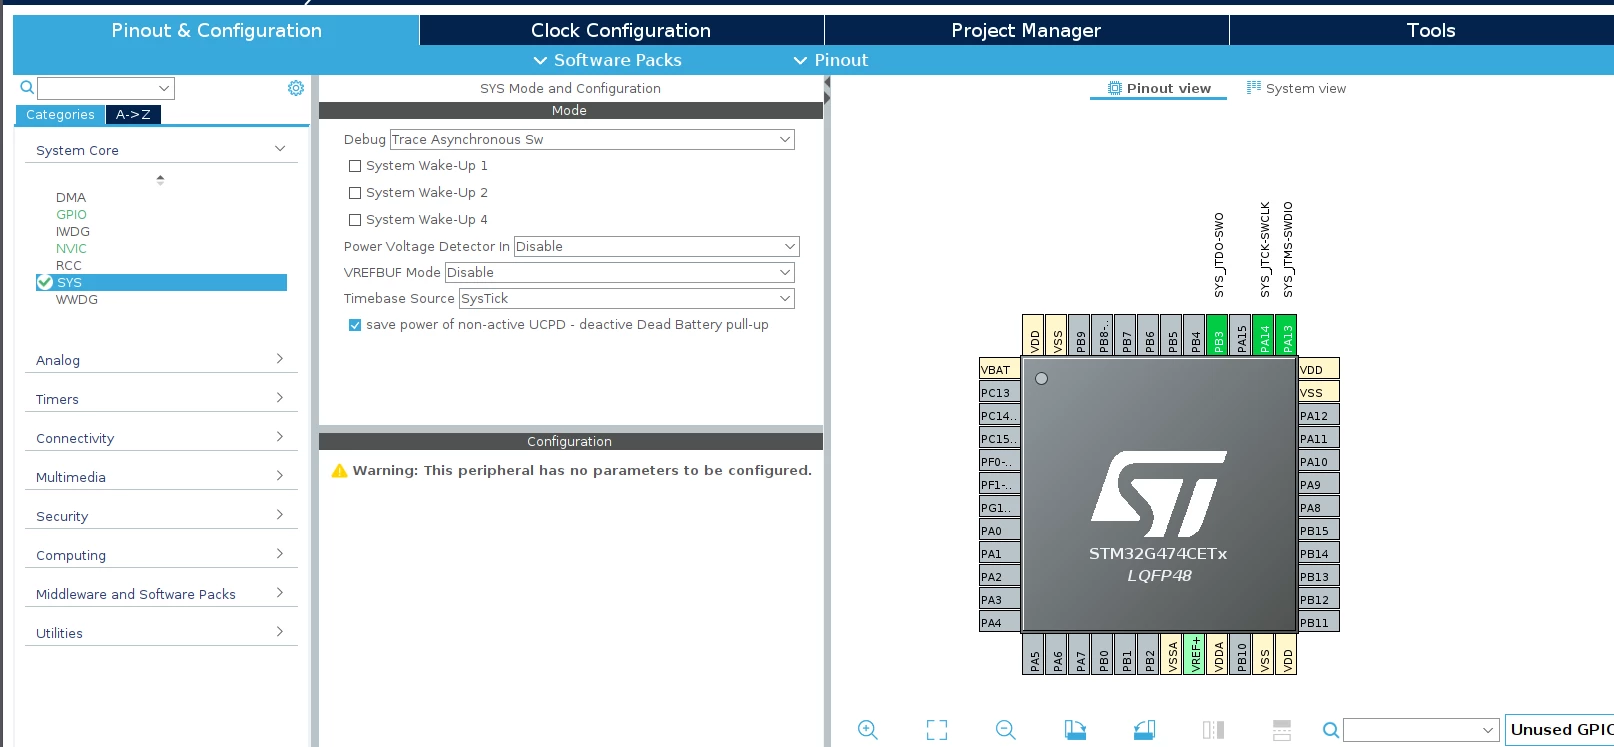Select green pin PB3 on the chip
The image size is (1614, 747).
tap(1218, 335)
